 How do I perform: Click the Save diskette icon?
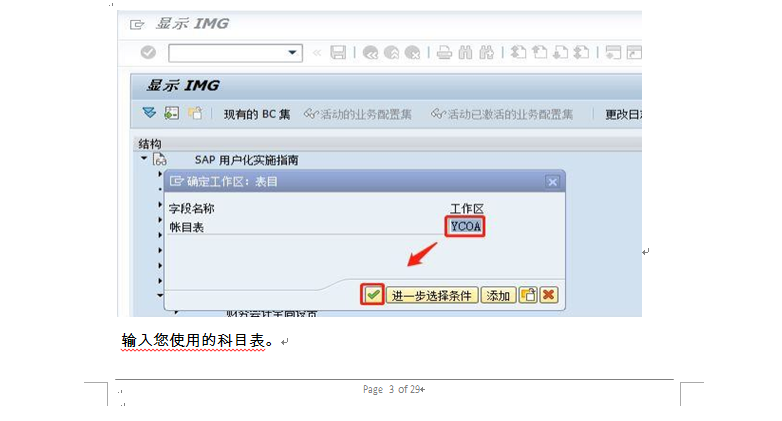338,52
